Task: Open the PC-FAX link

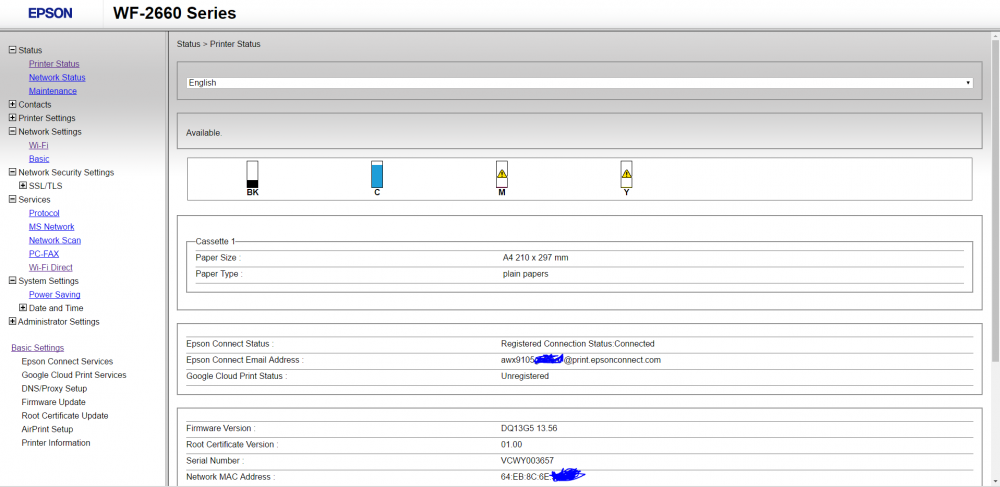Action: click(43, 254)
